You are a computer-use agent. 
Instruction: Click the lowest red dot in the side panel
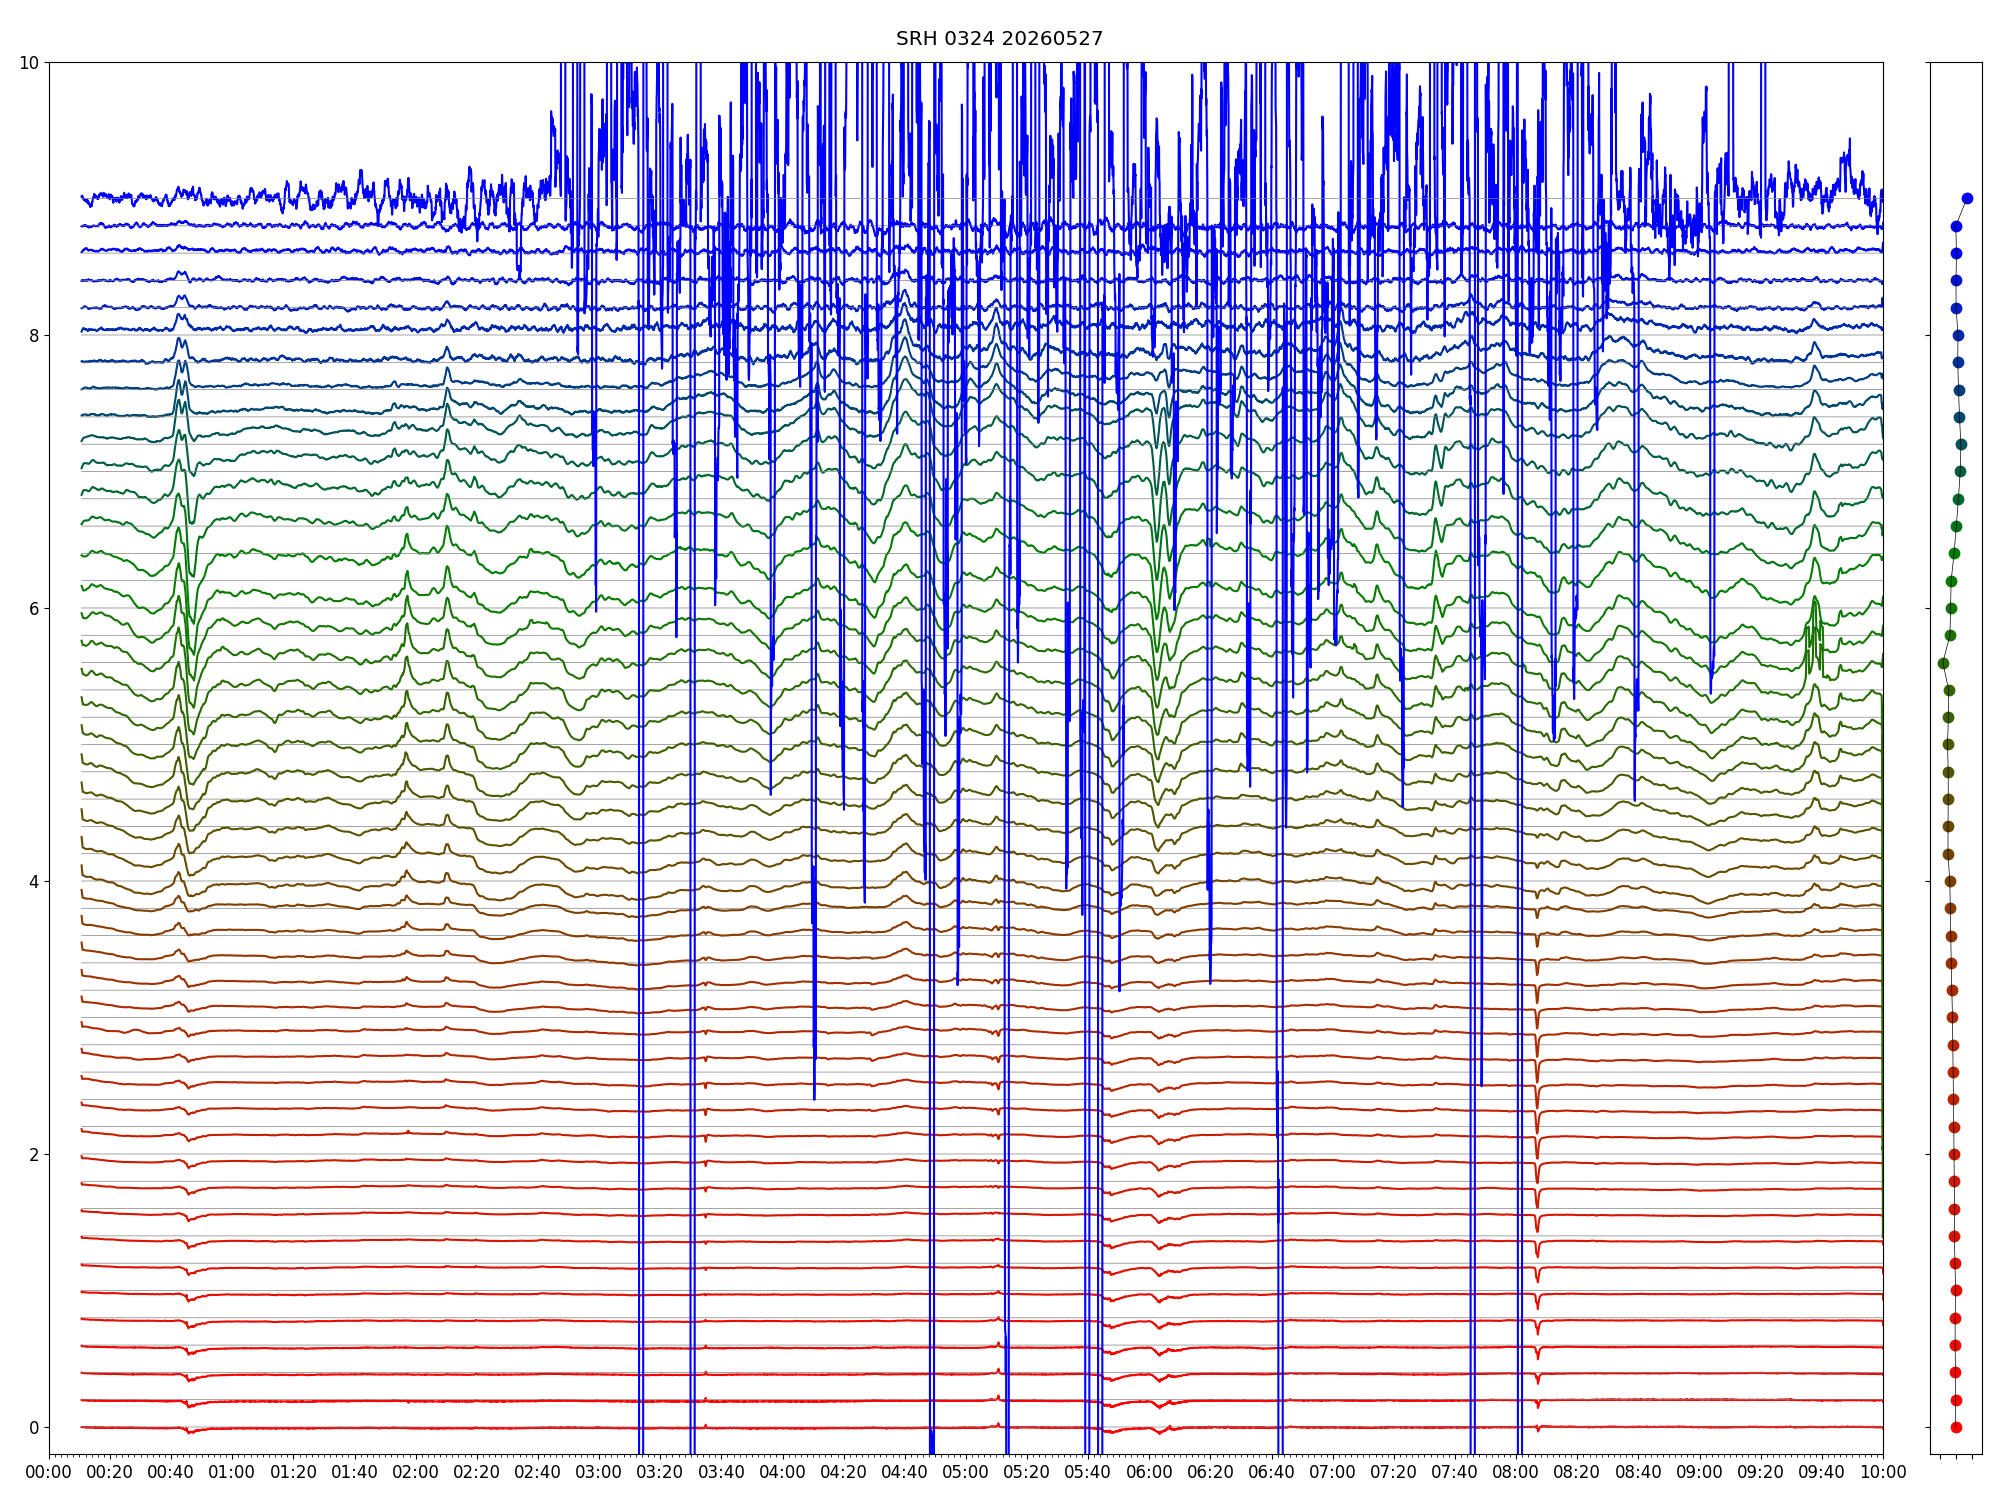pos(1956,1428)
